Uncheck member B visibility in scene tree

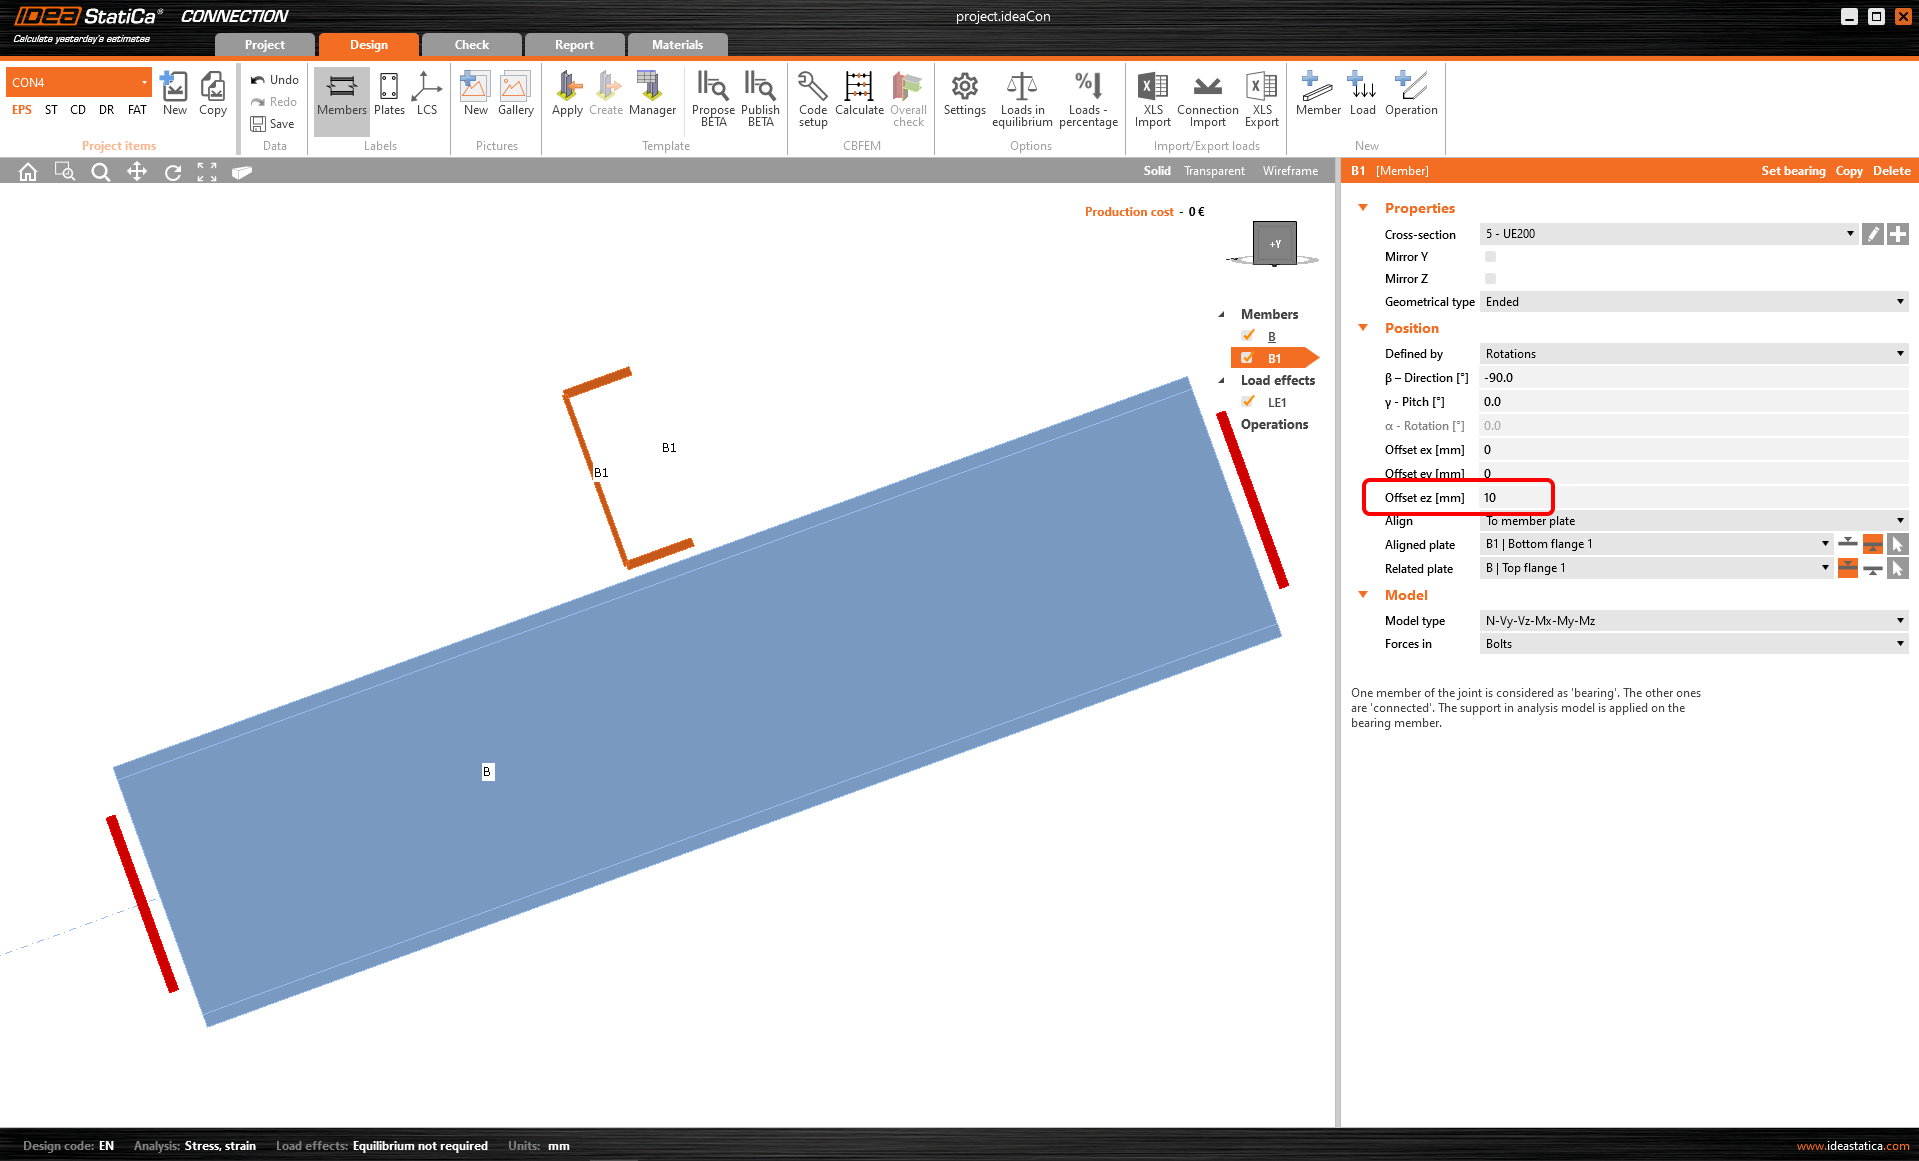click(x=1248, y=336)
